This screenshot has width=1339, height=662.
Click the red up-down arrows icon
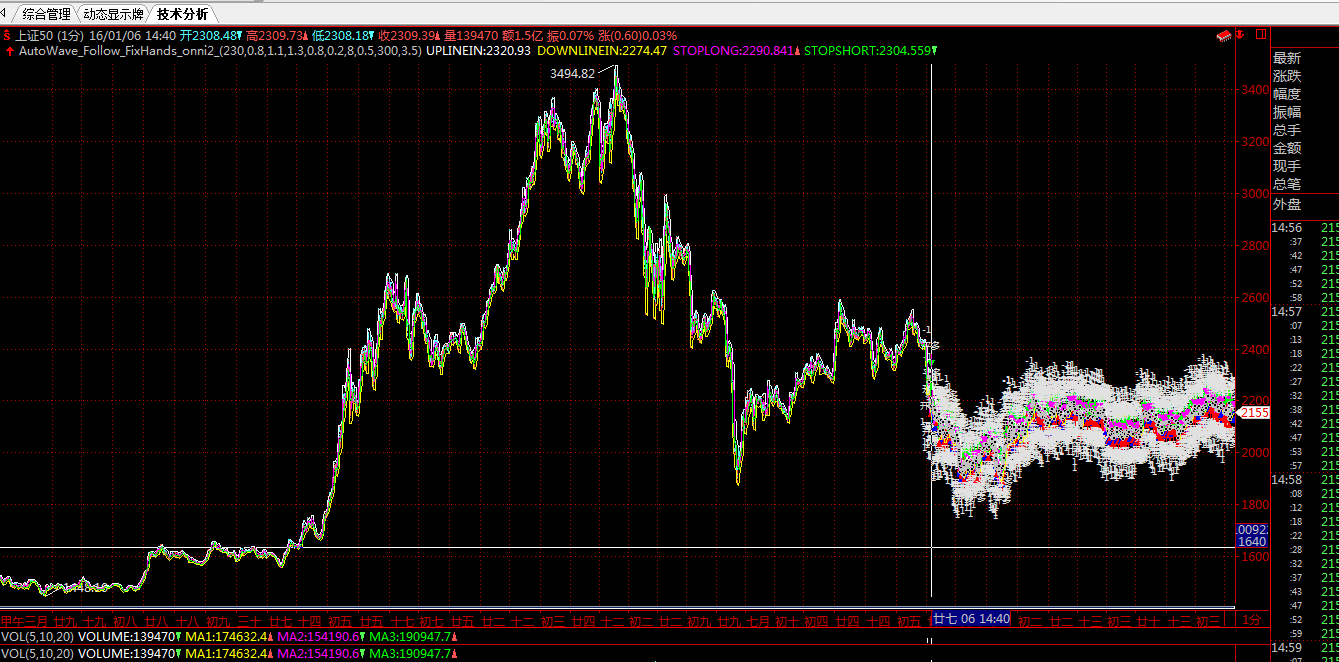(1240, 35)
